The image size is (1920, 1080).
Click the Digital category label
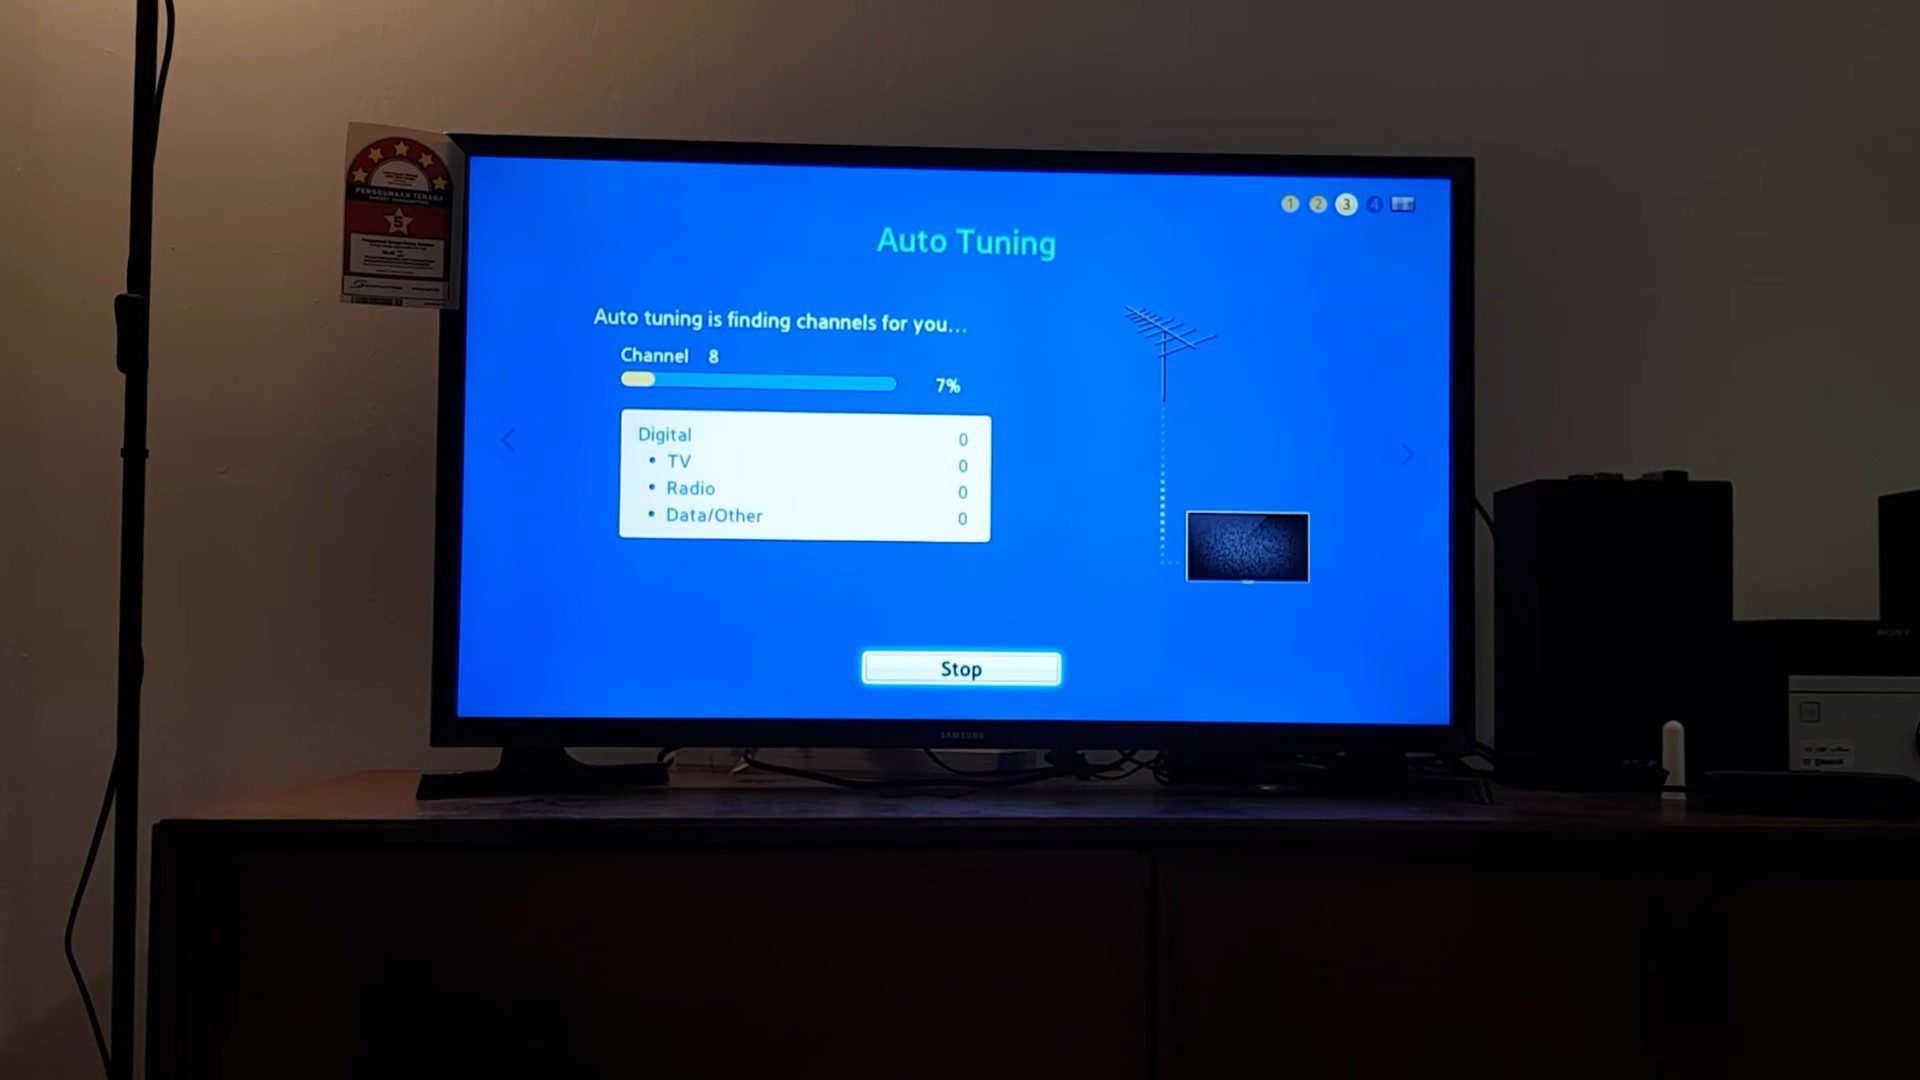[665, 434]
